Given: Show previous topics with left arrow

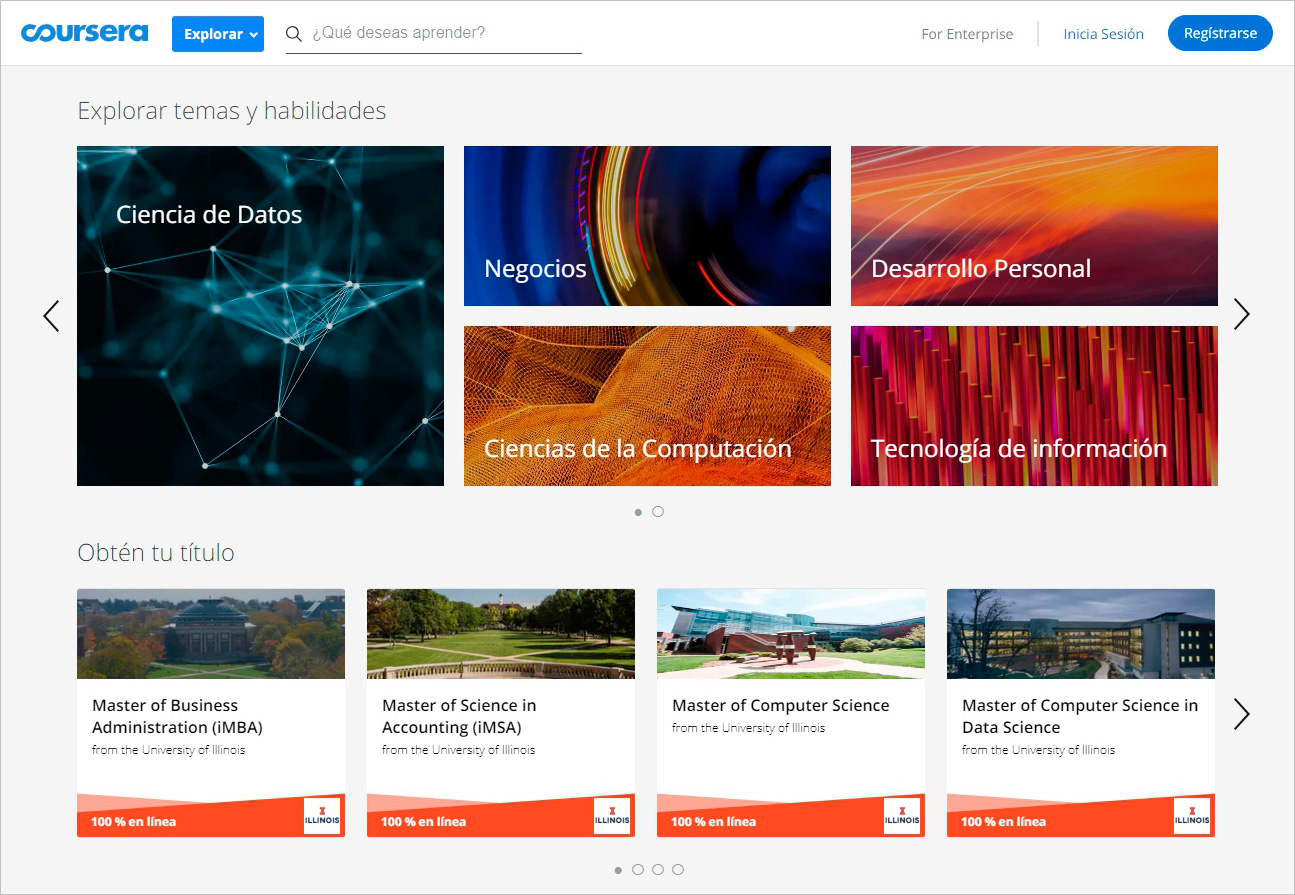Looking at the screenshot, I should click(x=51, y=316).
